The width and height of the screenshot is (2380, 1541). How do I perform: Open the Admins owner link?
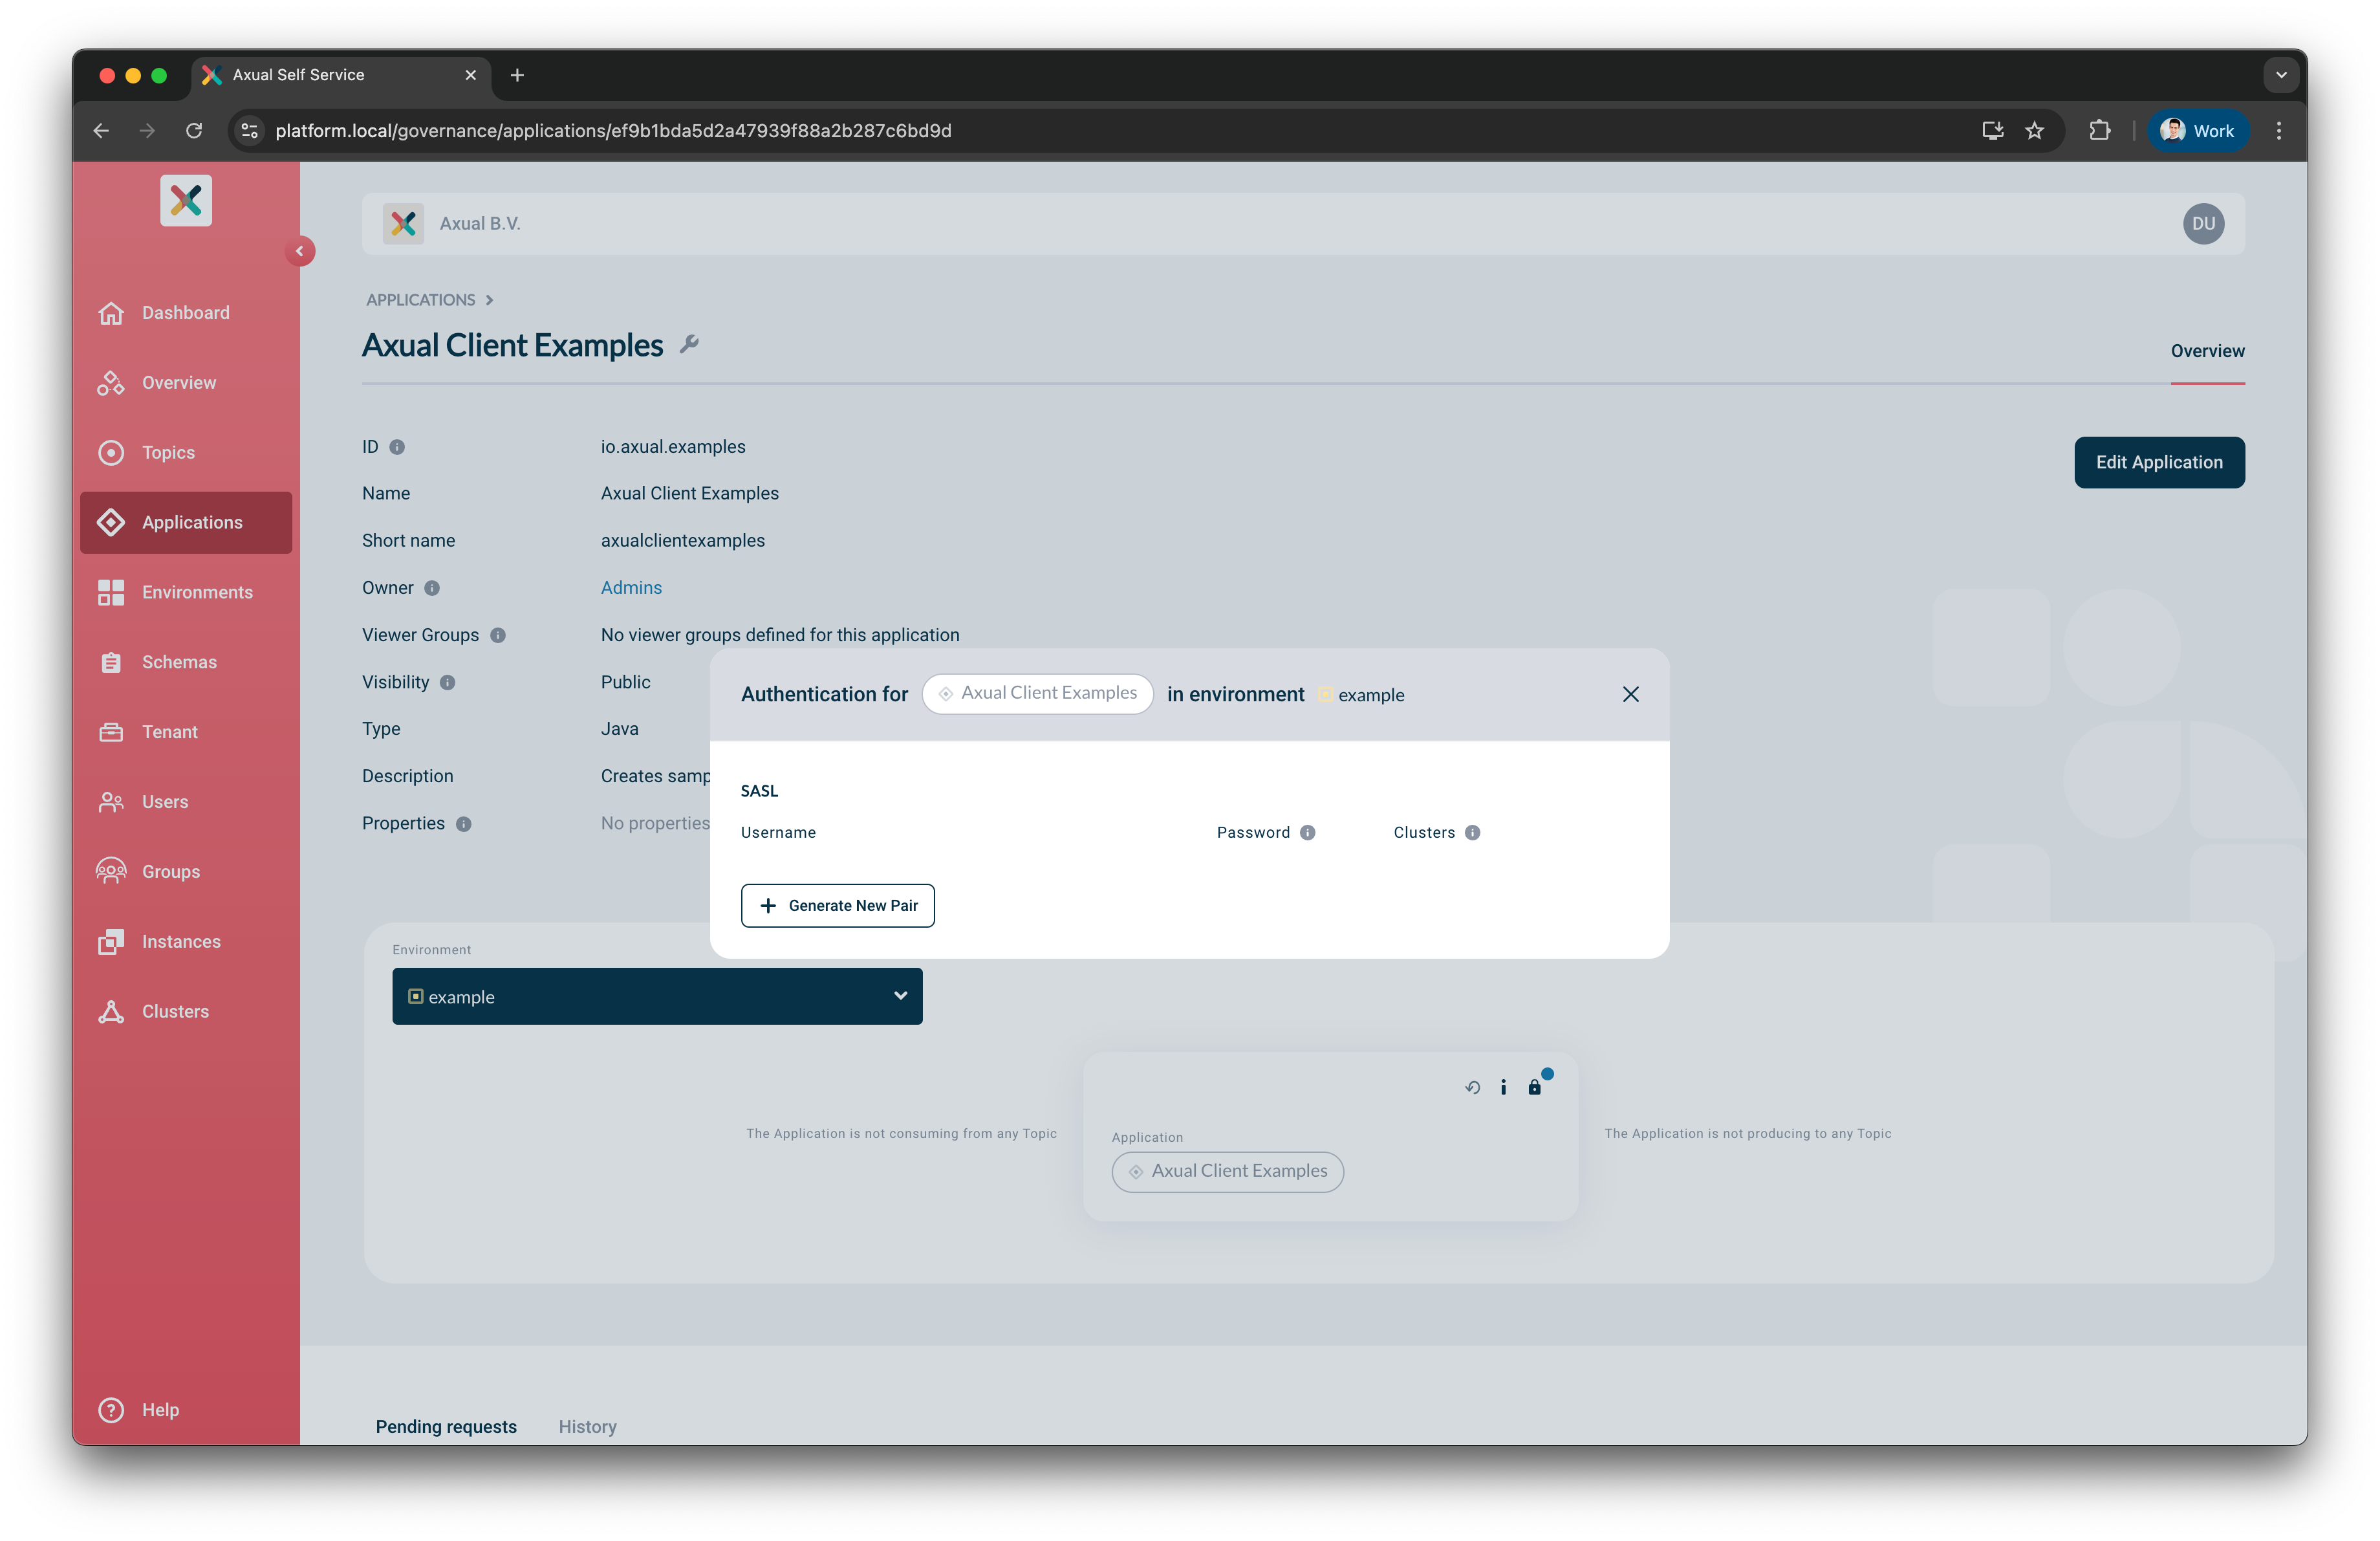631,587
